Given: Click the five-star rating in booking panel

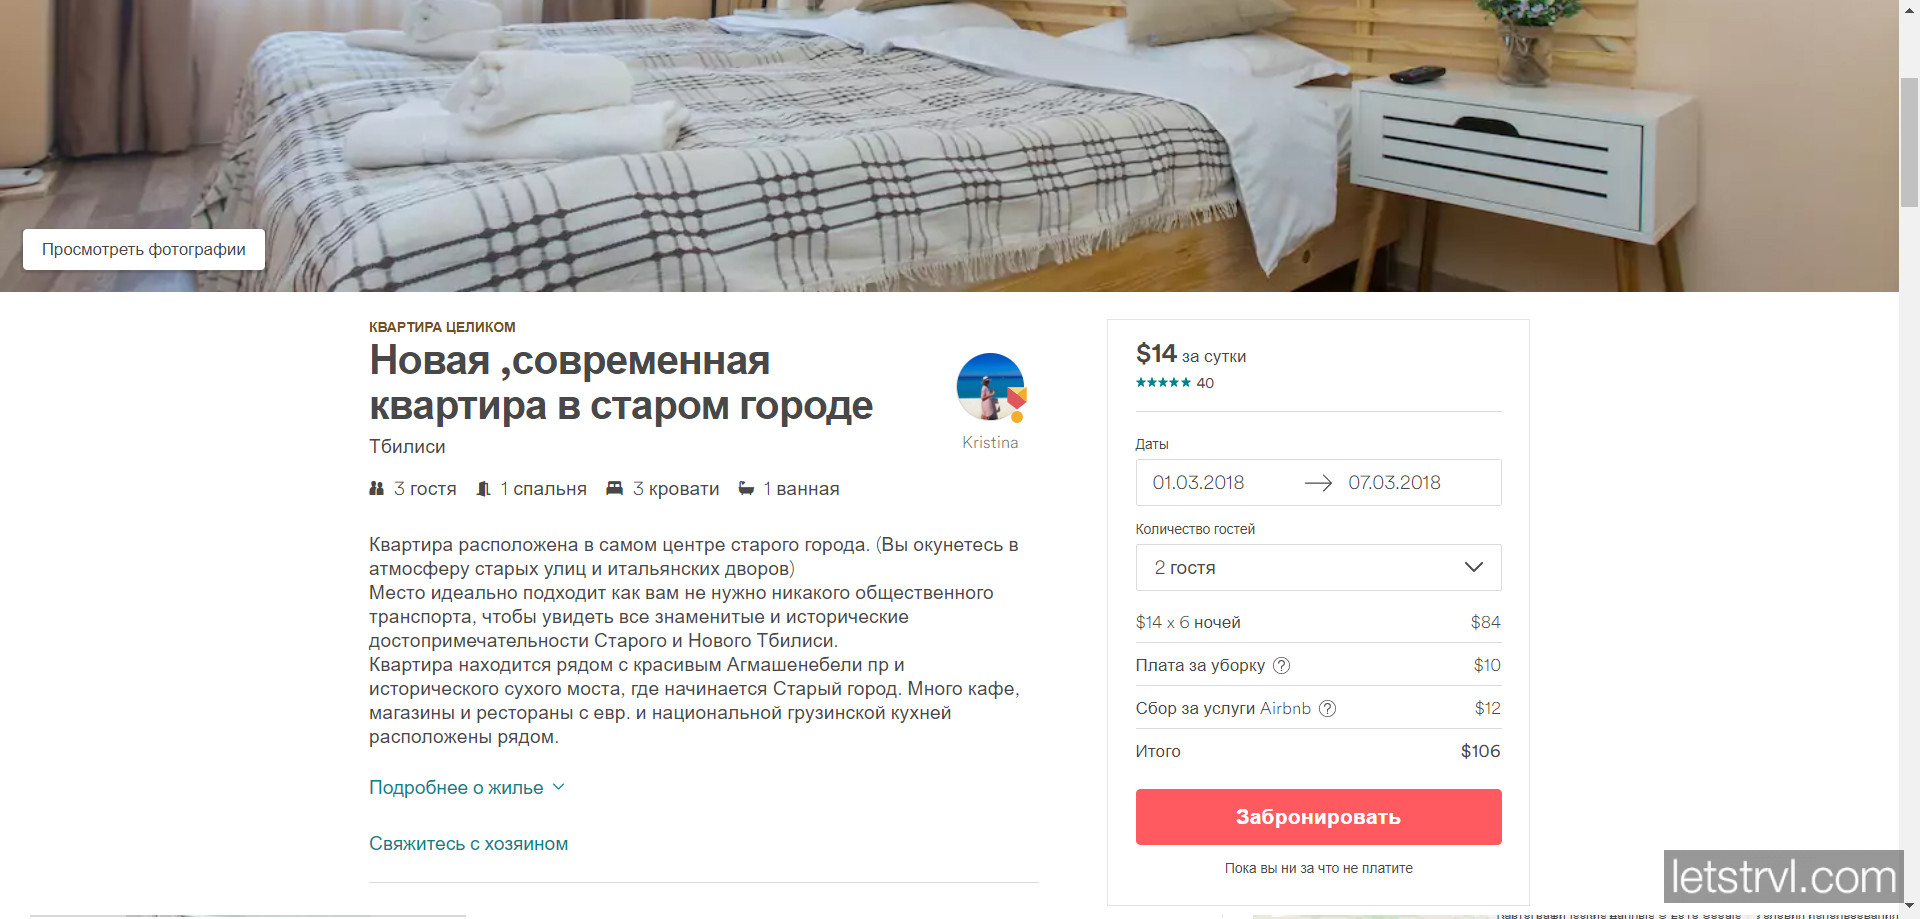Looking at the screenshot, I should [x=1163, y=383].
